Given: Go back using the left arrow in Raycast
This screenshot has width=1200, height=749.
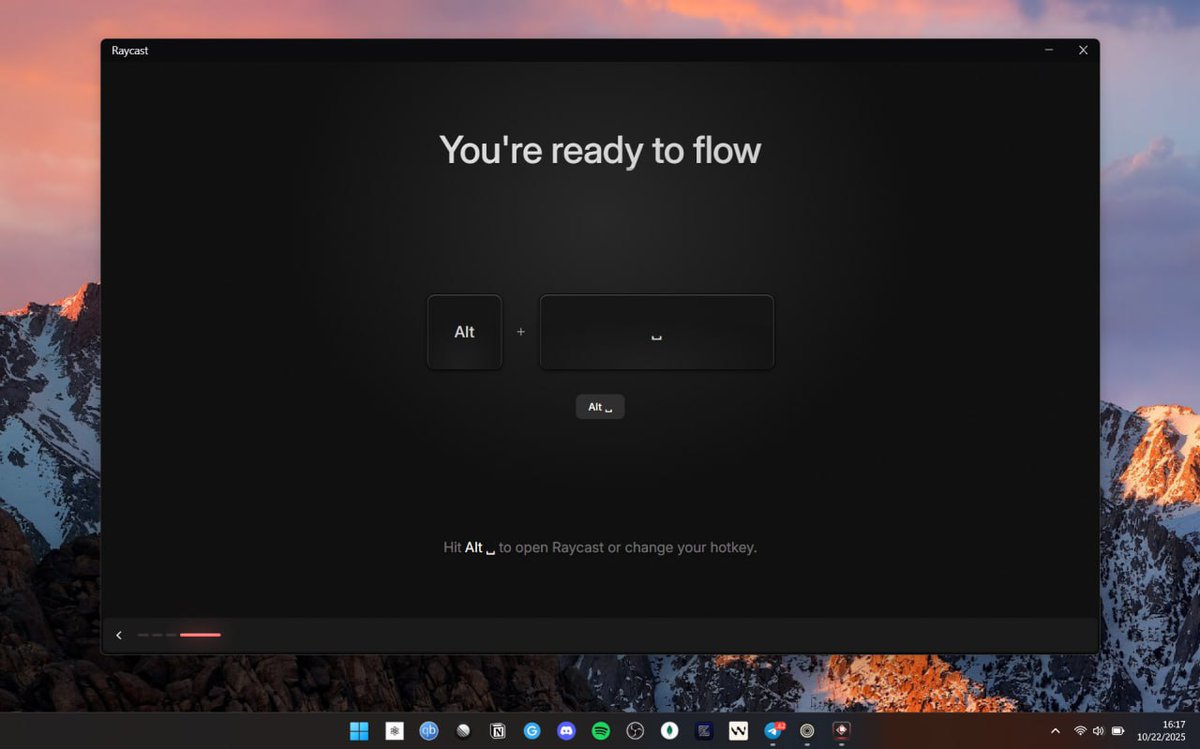Looking at the screenshot, I should point(119,635).
